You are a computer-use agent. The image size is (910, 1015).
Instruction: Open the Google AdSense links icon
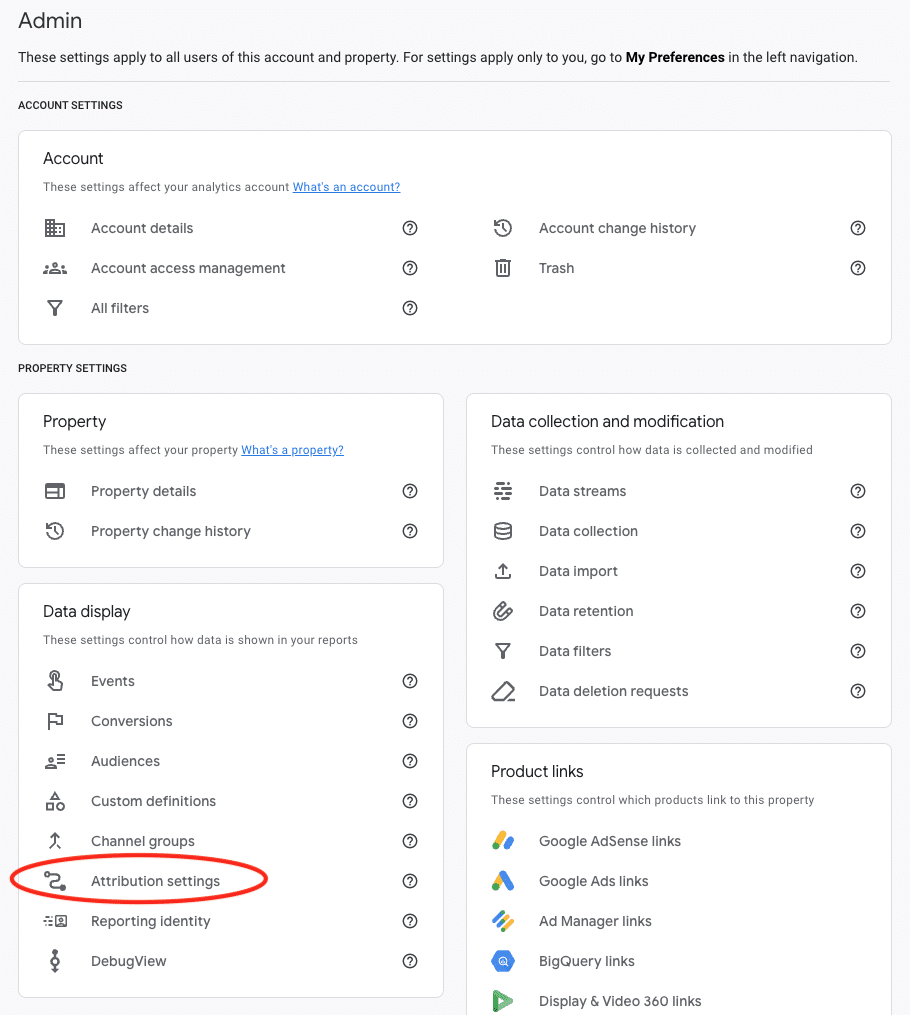coord(503,841)
